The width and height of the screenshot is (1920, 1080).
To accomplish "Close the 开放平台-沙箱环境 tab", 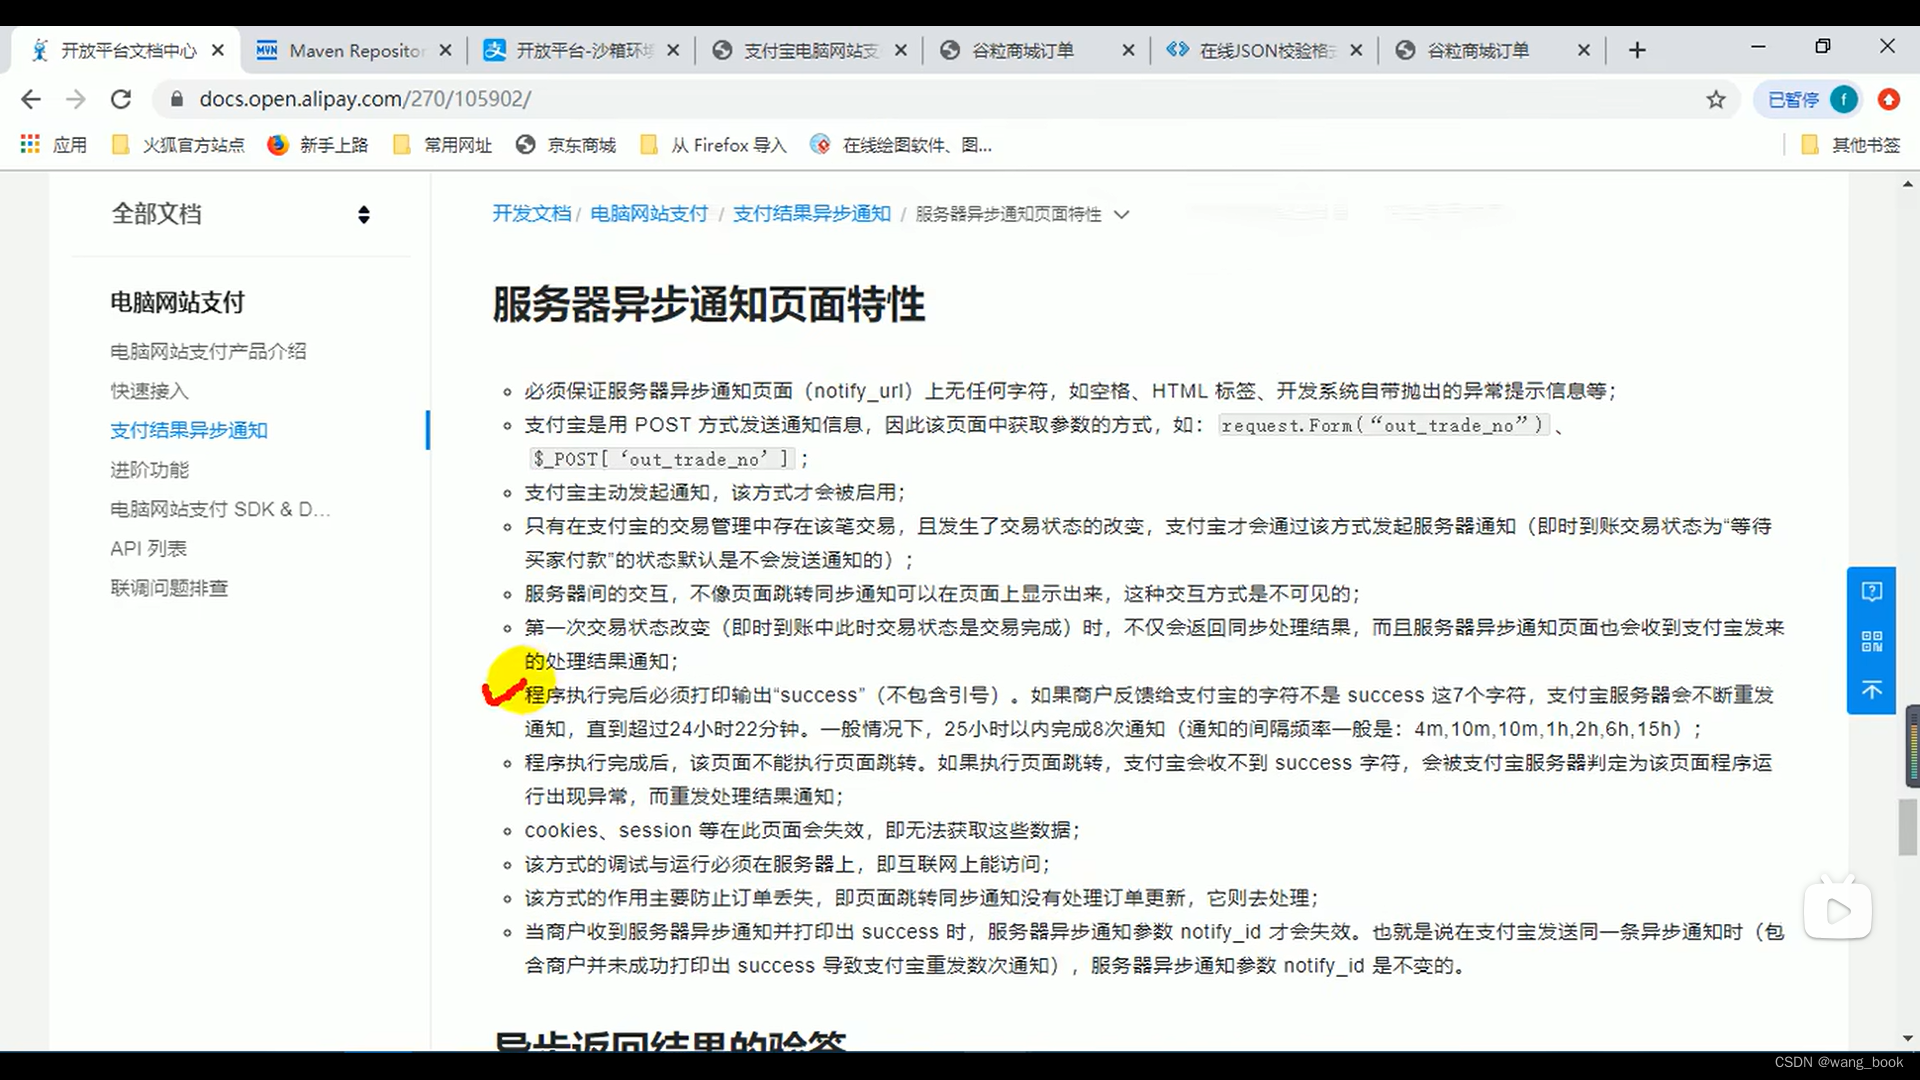I will pos(673,50).
